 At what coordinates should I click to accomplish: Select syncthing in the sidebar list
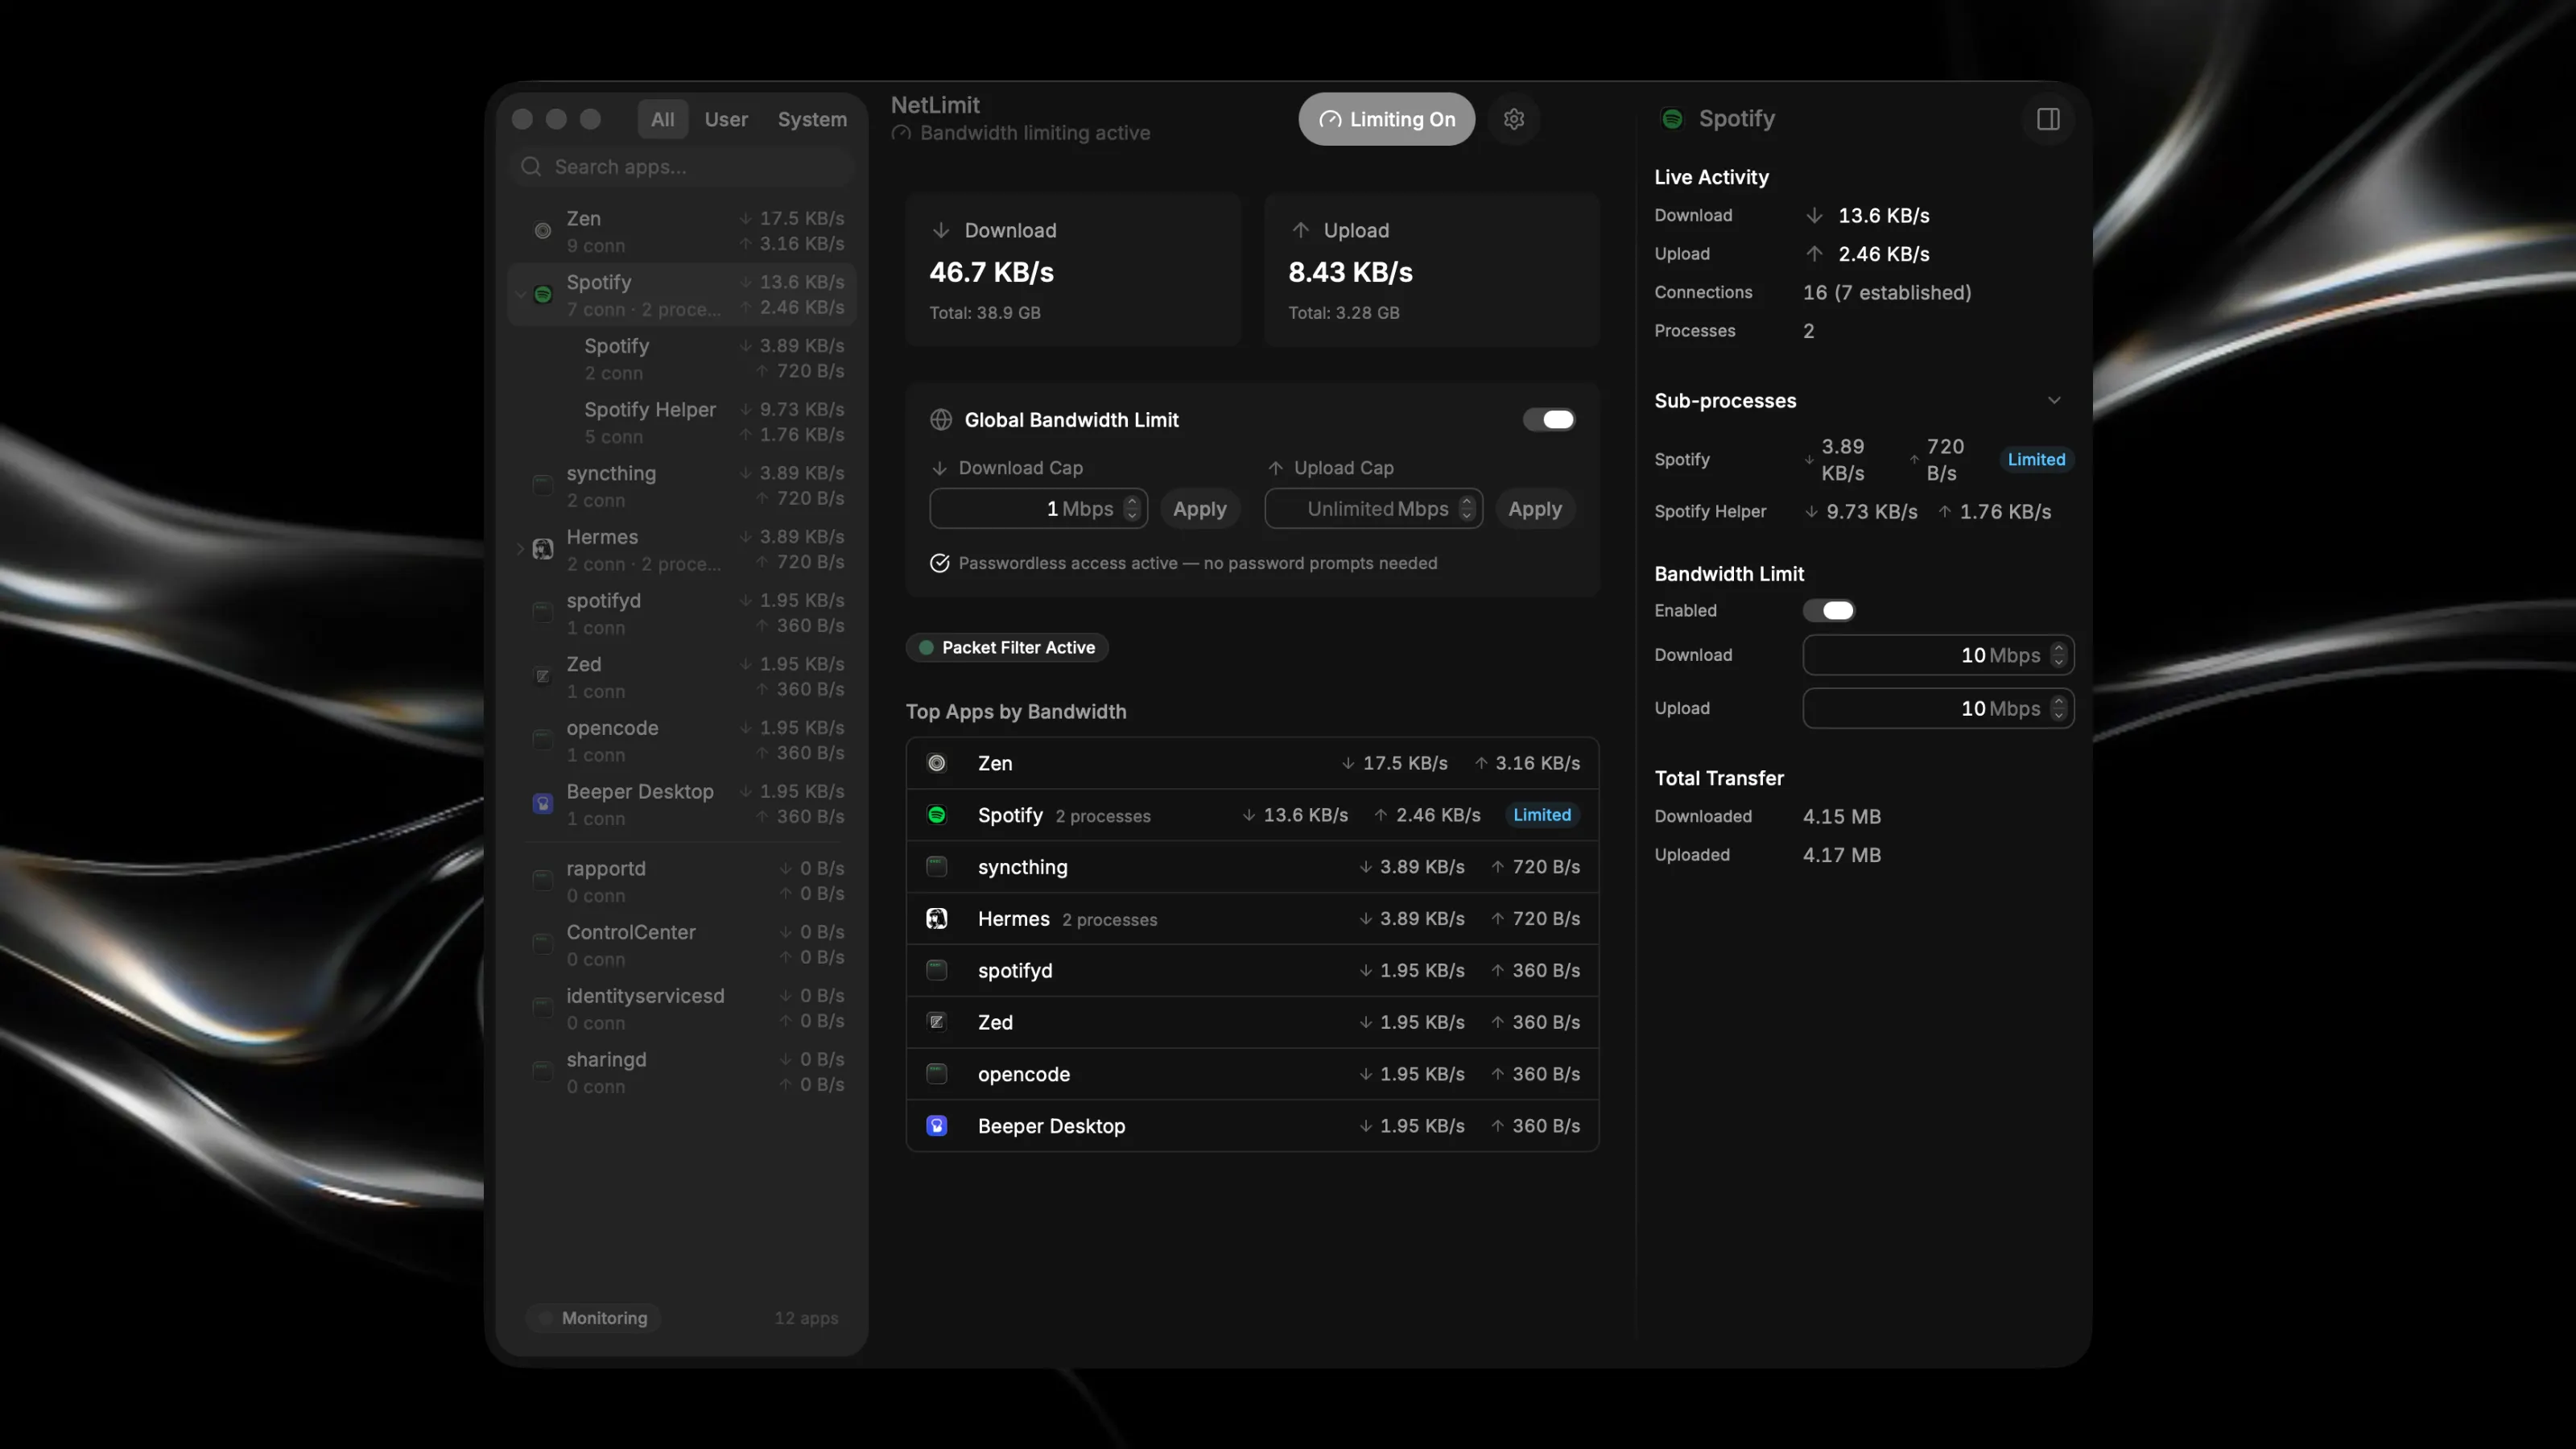pyautogui.click(x=683, y=486)
